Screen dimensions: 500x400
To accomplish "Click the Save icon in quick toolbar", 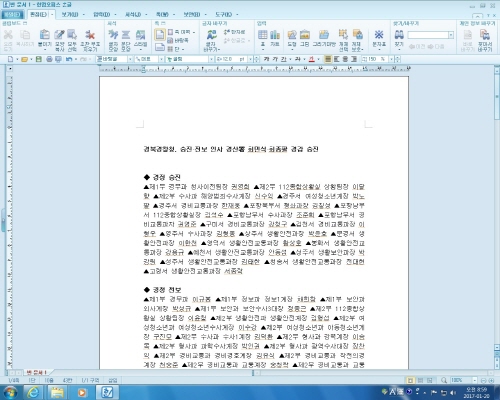I will point(39,59).
